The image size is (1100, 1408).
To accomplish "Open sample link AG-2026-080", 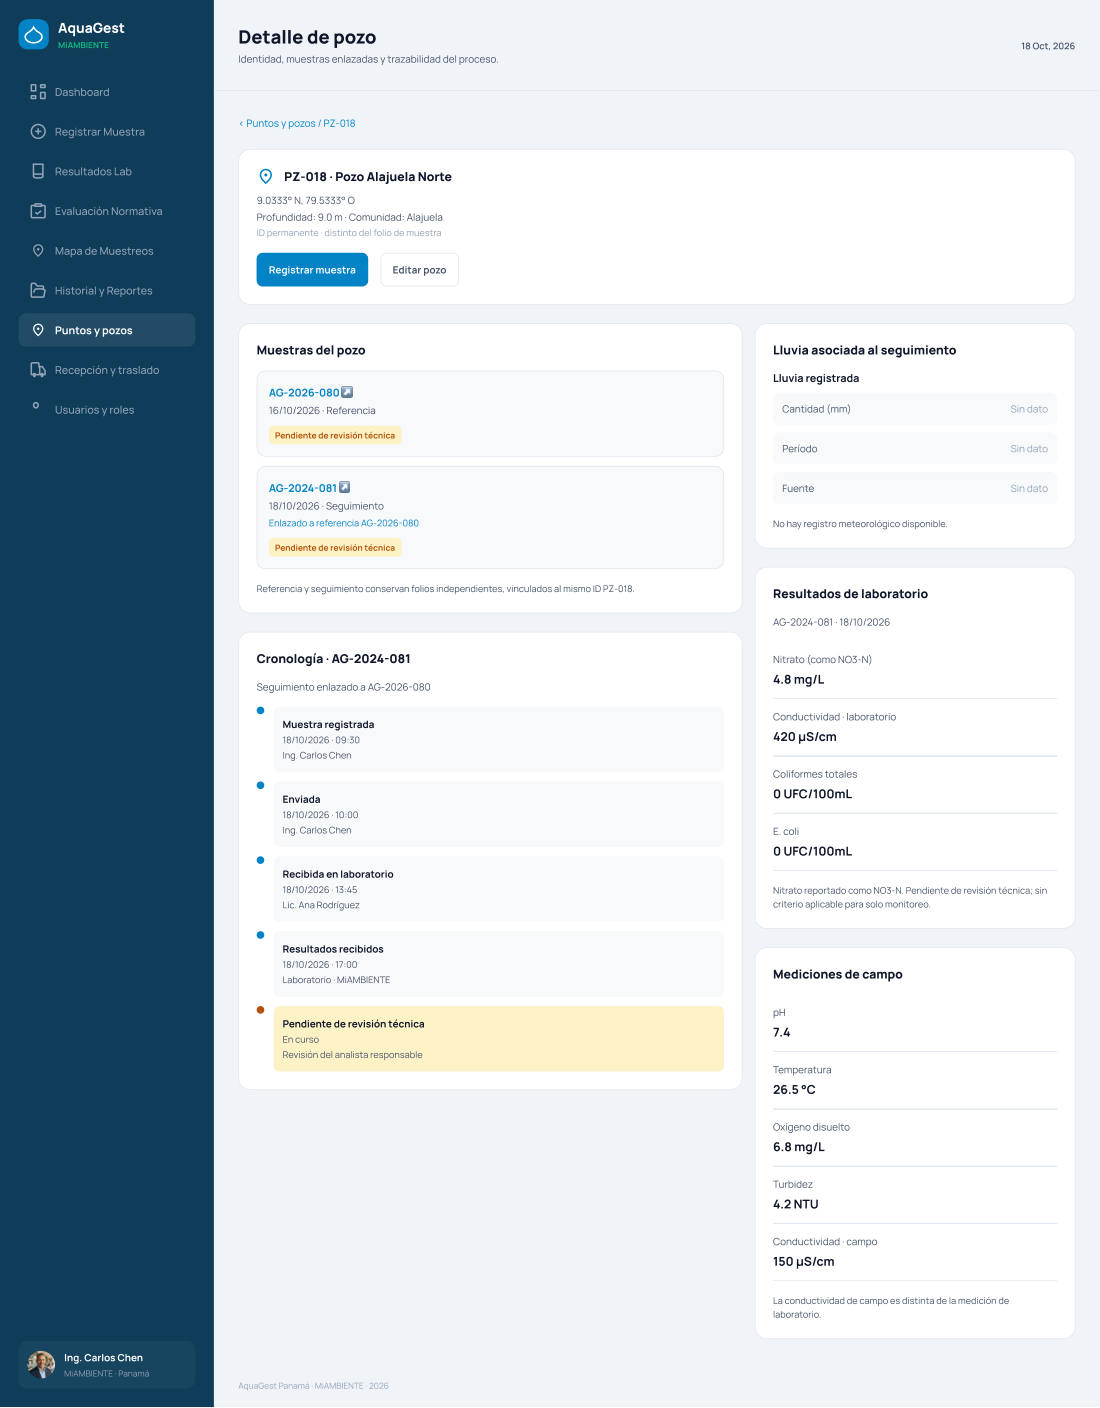I will pos(304,393).
